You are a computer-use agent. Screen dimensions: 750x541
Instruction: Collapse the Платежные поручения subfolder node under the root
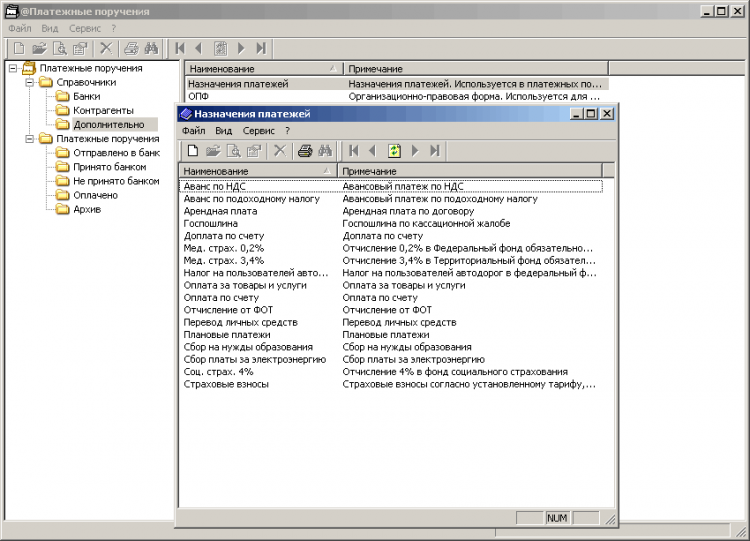29,139
